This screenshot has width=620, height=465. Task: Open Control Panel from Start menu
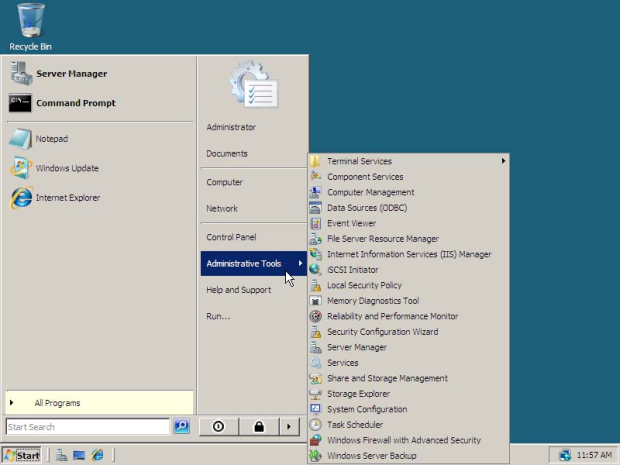(231, 237)
